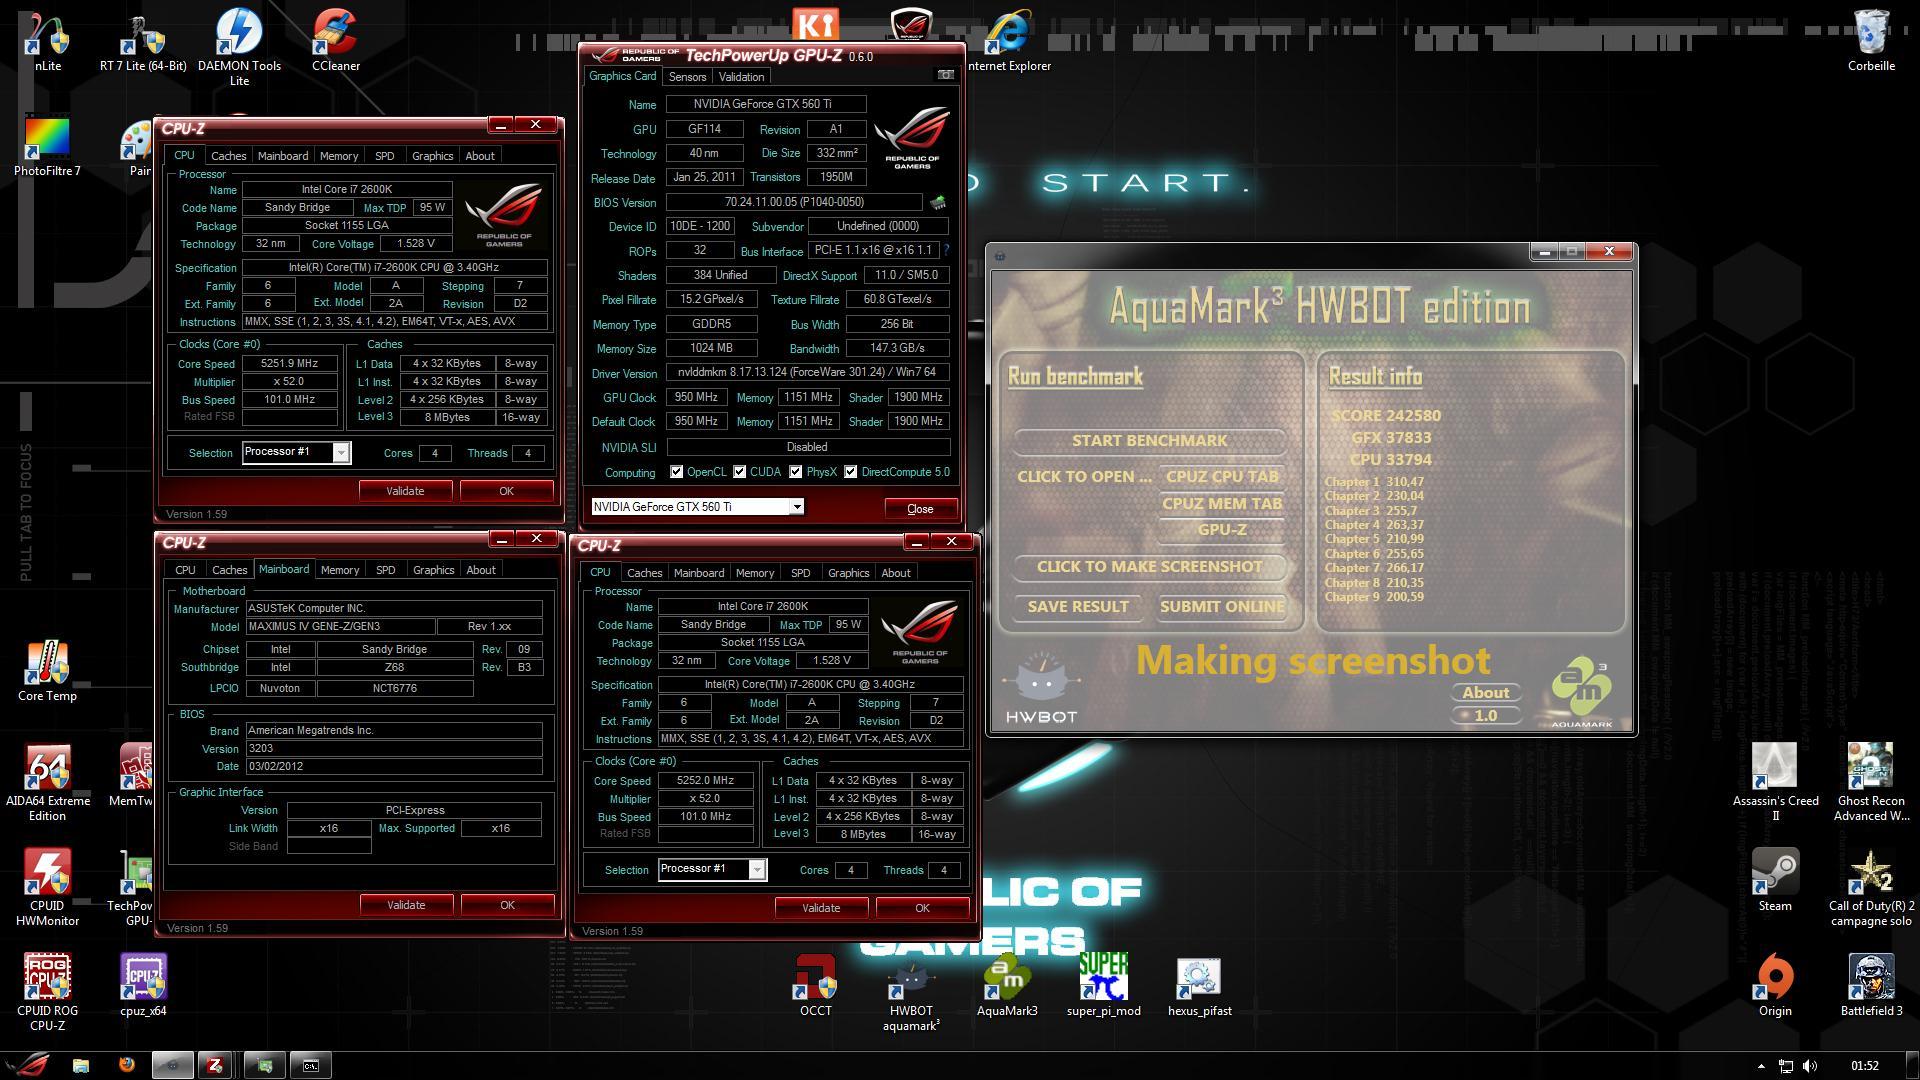Click Validate in lower-right CPU-Z window

(821, 908)
